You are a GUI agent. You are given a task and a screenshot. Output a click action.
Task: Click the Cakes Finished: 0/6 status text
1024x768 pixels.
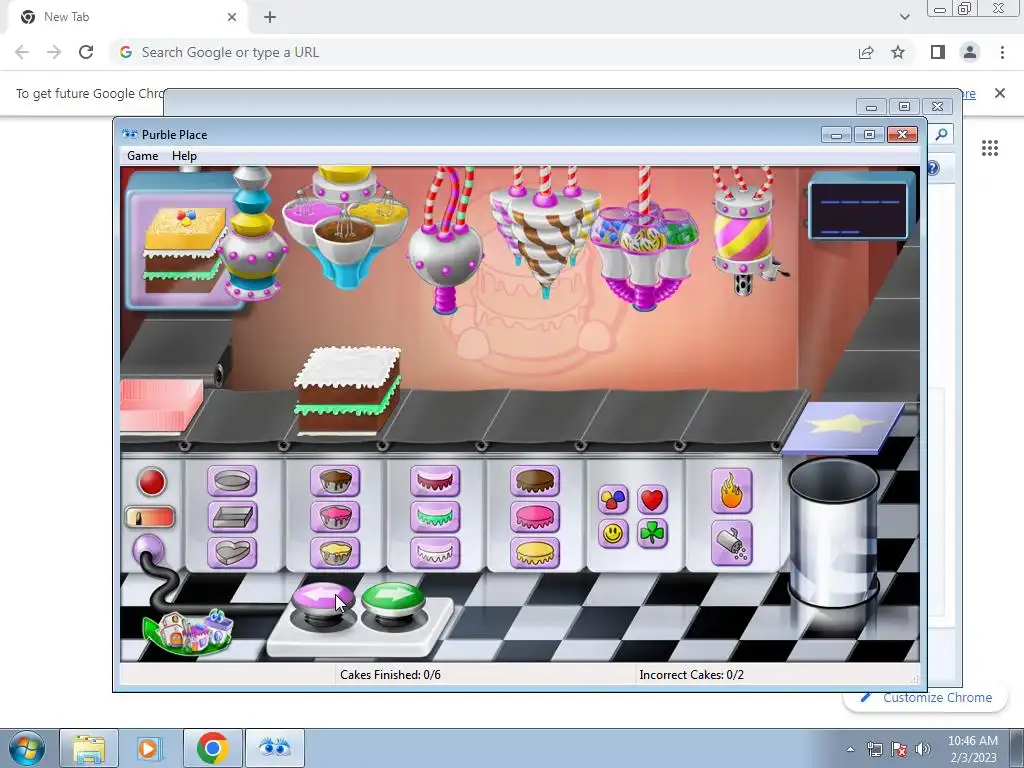coord(391,675)
